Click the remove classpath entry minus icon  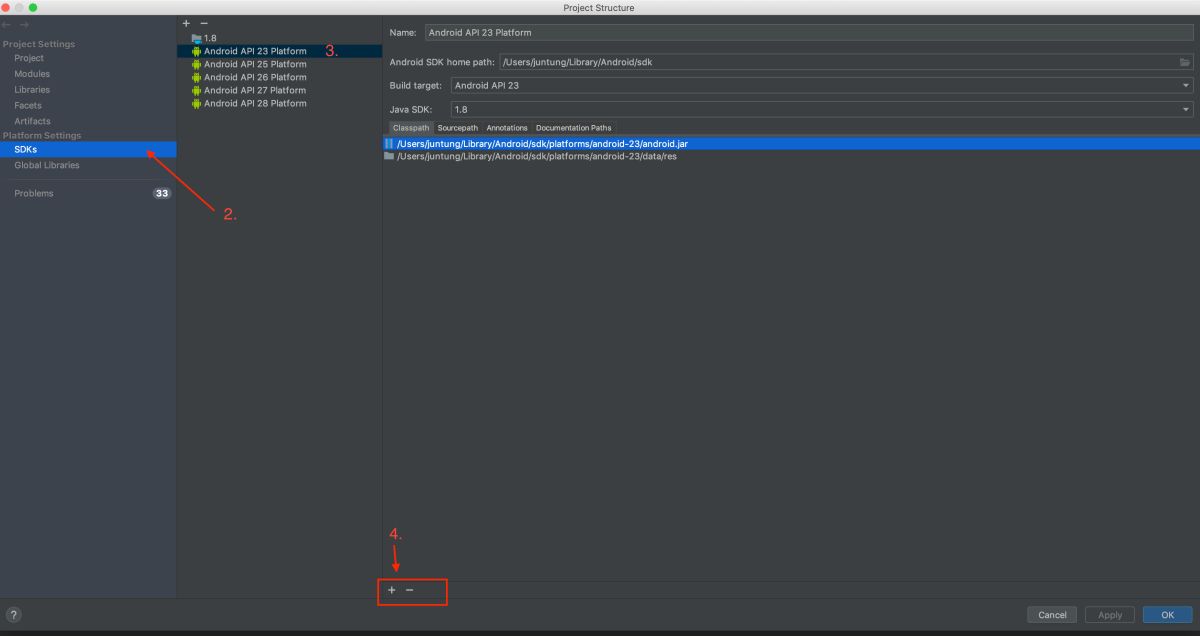click(x=409, y=591)
